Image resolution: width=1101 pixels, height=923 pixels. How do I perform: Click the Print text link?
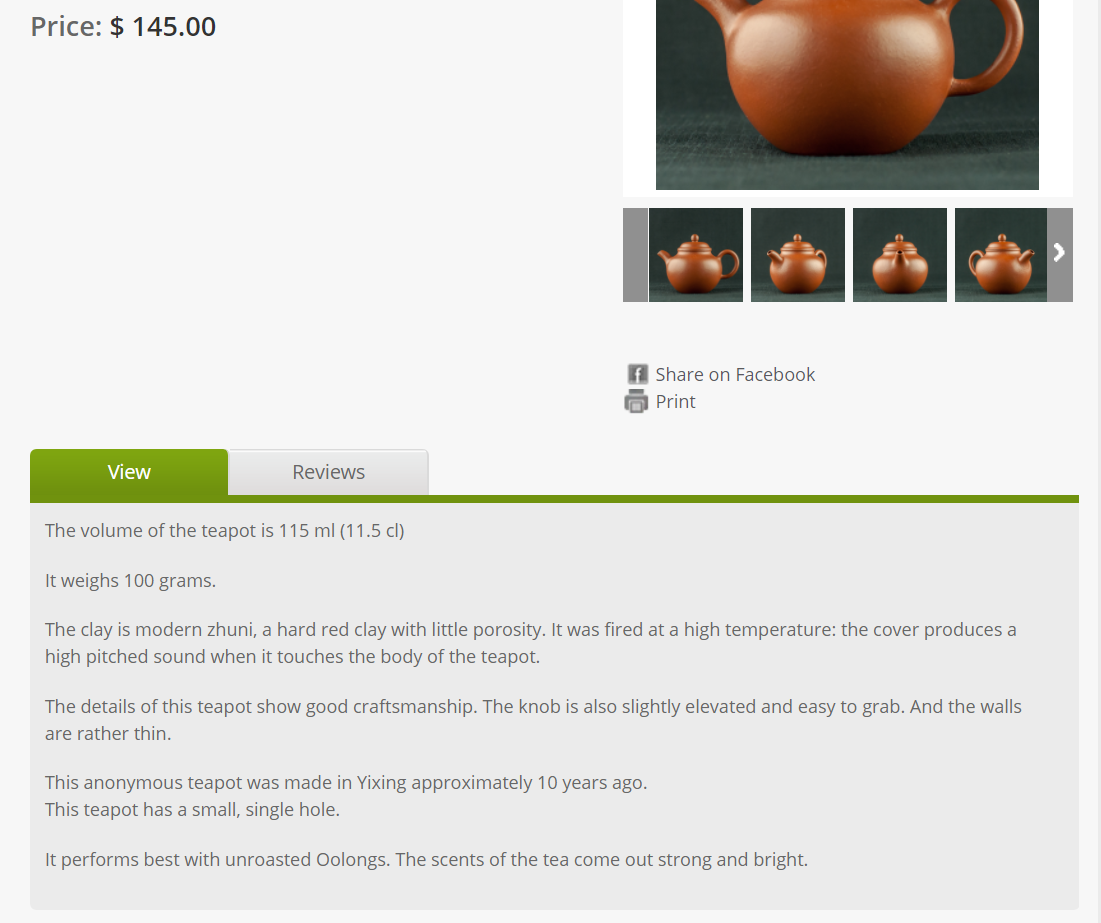(x=675, y=402)
